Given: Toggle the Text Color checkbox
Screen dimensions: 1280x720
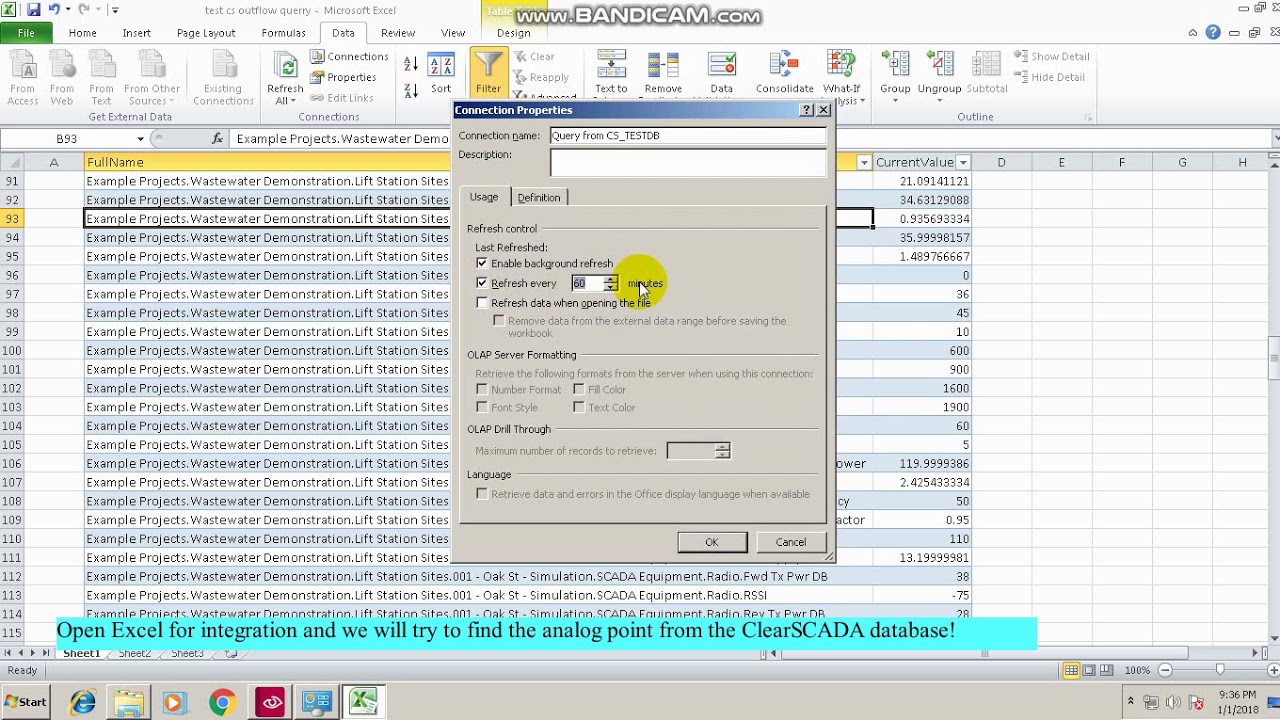Looking at the screenshot, I should pos(579,408).
